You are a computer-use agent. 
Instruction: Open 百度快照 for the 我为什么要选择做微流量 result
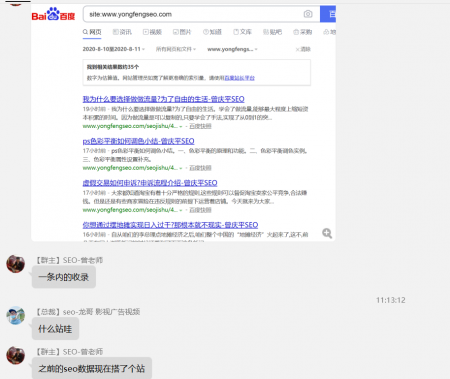tap(200, 126)
